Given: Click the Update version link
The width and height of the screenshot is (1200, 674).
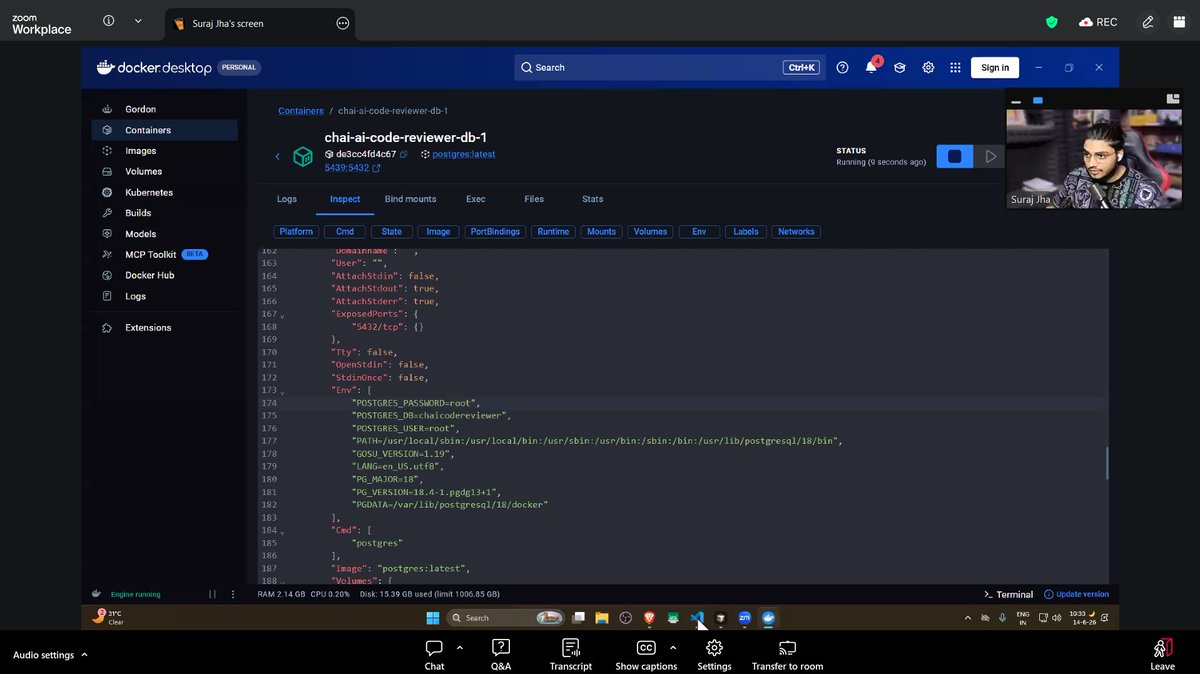Looking at the screenshot, I should tap(1076, 594).
